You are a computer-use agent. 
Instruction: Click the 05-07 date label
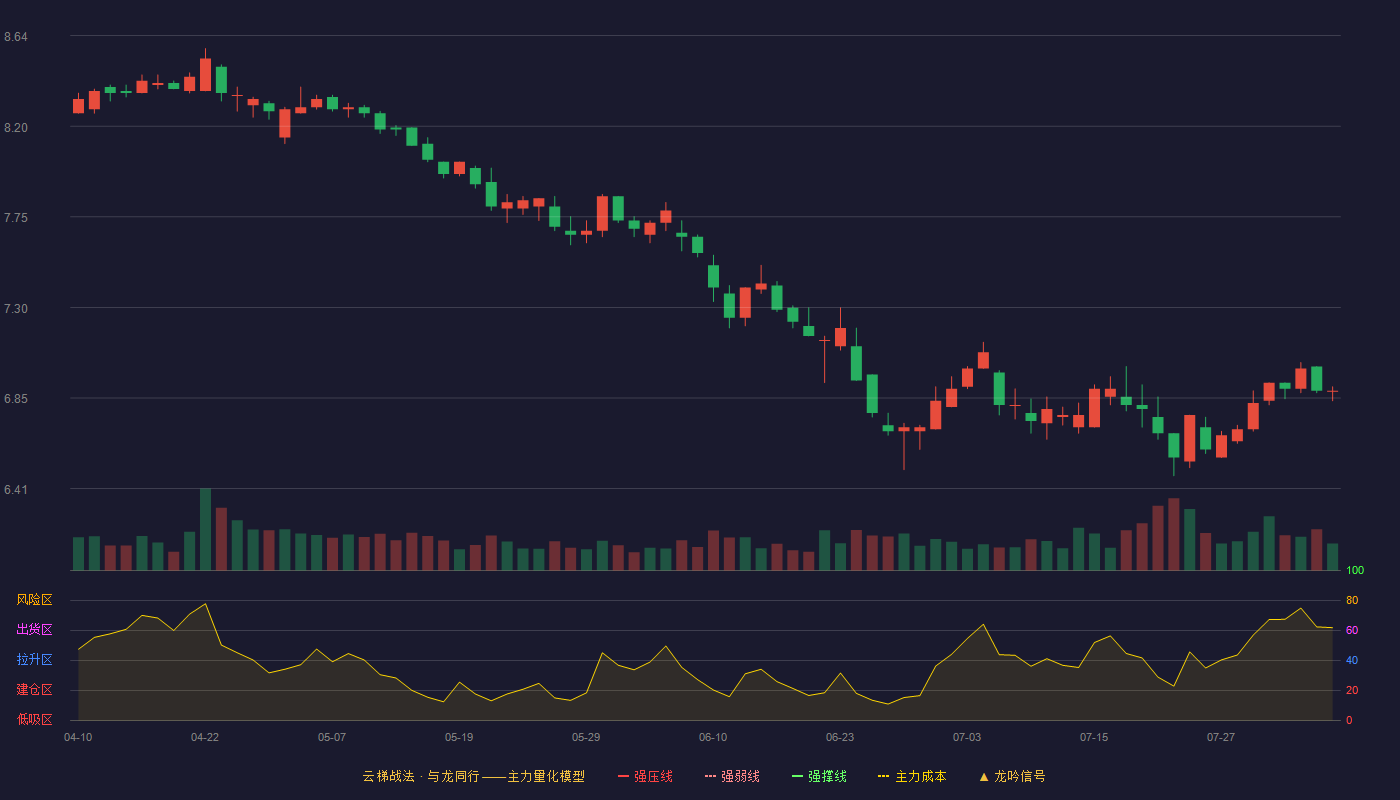click(332, 737)
